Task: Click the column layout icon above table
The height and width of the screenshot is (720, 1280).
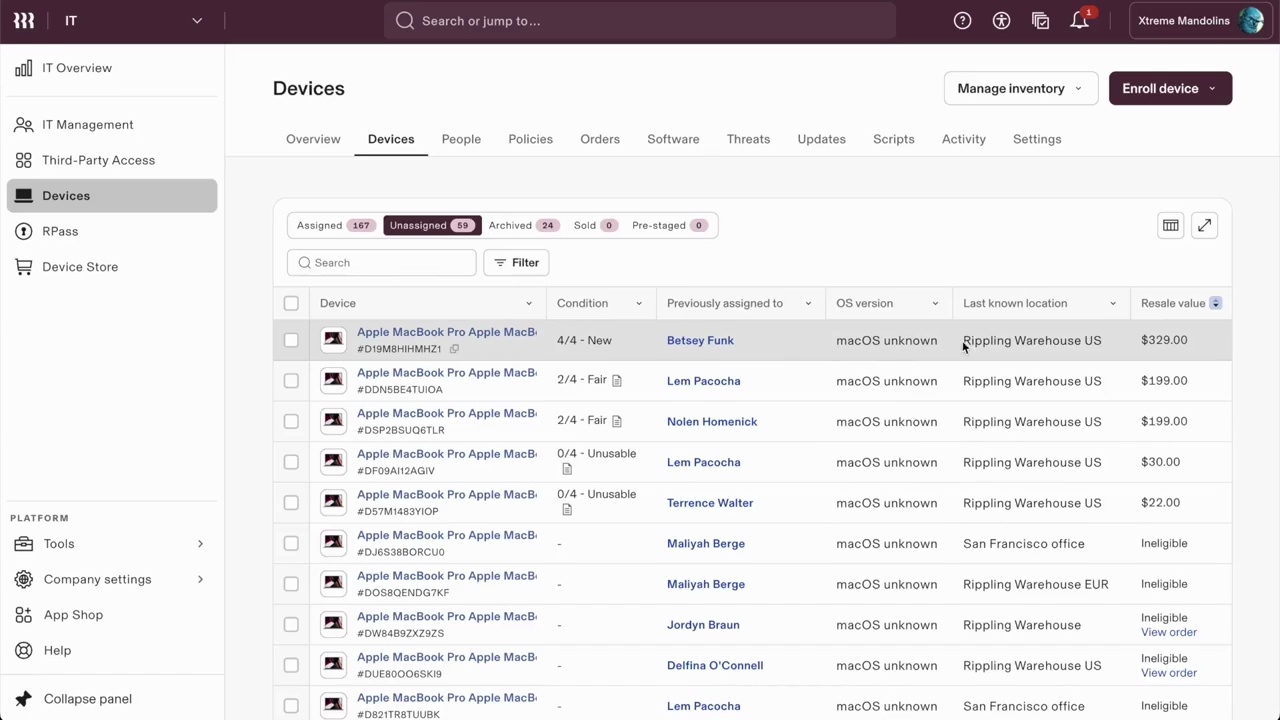Action: click(1170, 226)
